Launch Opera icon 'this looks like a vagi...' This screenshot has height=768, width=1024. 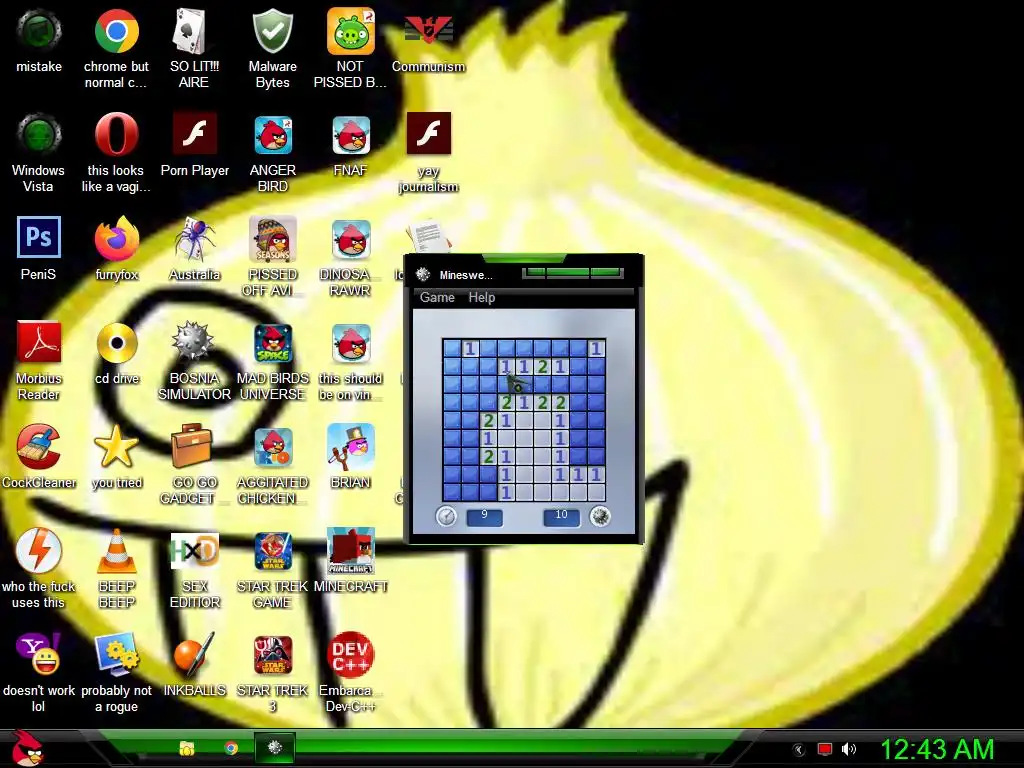click(x=116, y=135)
